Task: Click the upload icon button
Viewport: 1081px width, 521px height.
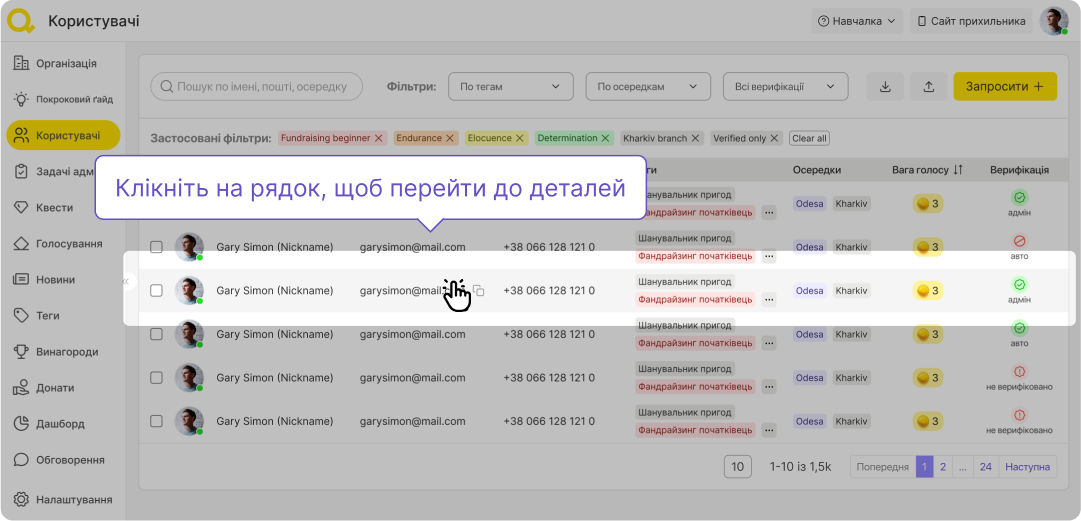Action: point(929,87)
